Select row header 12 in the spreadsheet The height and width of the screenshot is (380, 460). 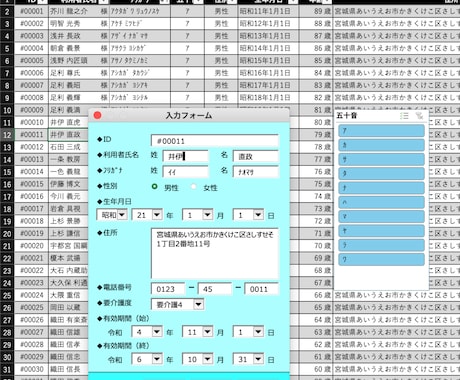pos(7,135)
